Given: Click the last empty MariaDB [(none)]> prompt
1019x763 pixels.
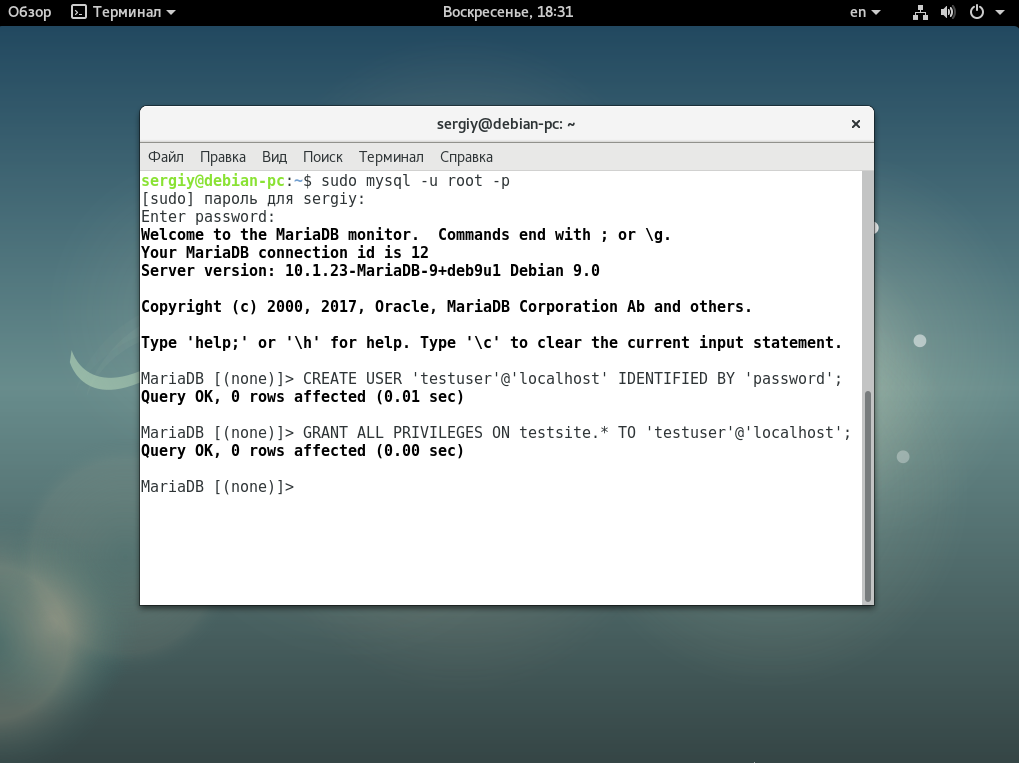Looking at the screenshot, I should tap(217, 487).
